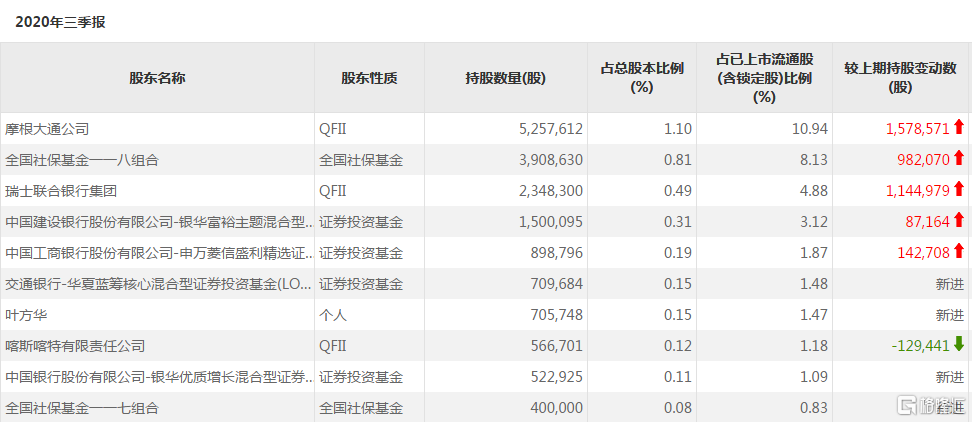Select 中国建设银行-银华富裕主题 row name
The image size is (972, 422).
pyautogui.click(x=159, y=222)
